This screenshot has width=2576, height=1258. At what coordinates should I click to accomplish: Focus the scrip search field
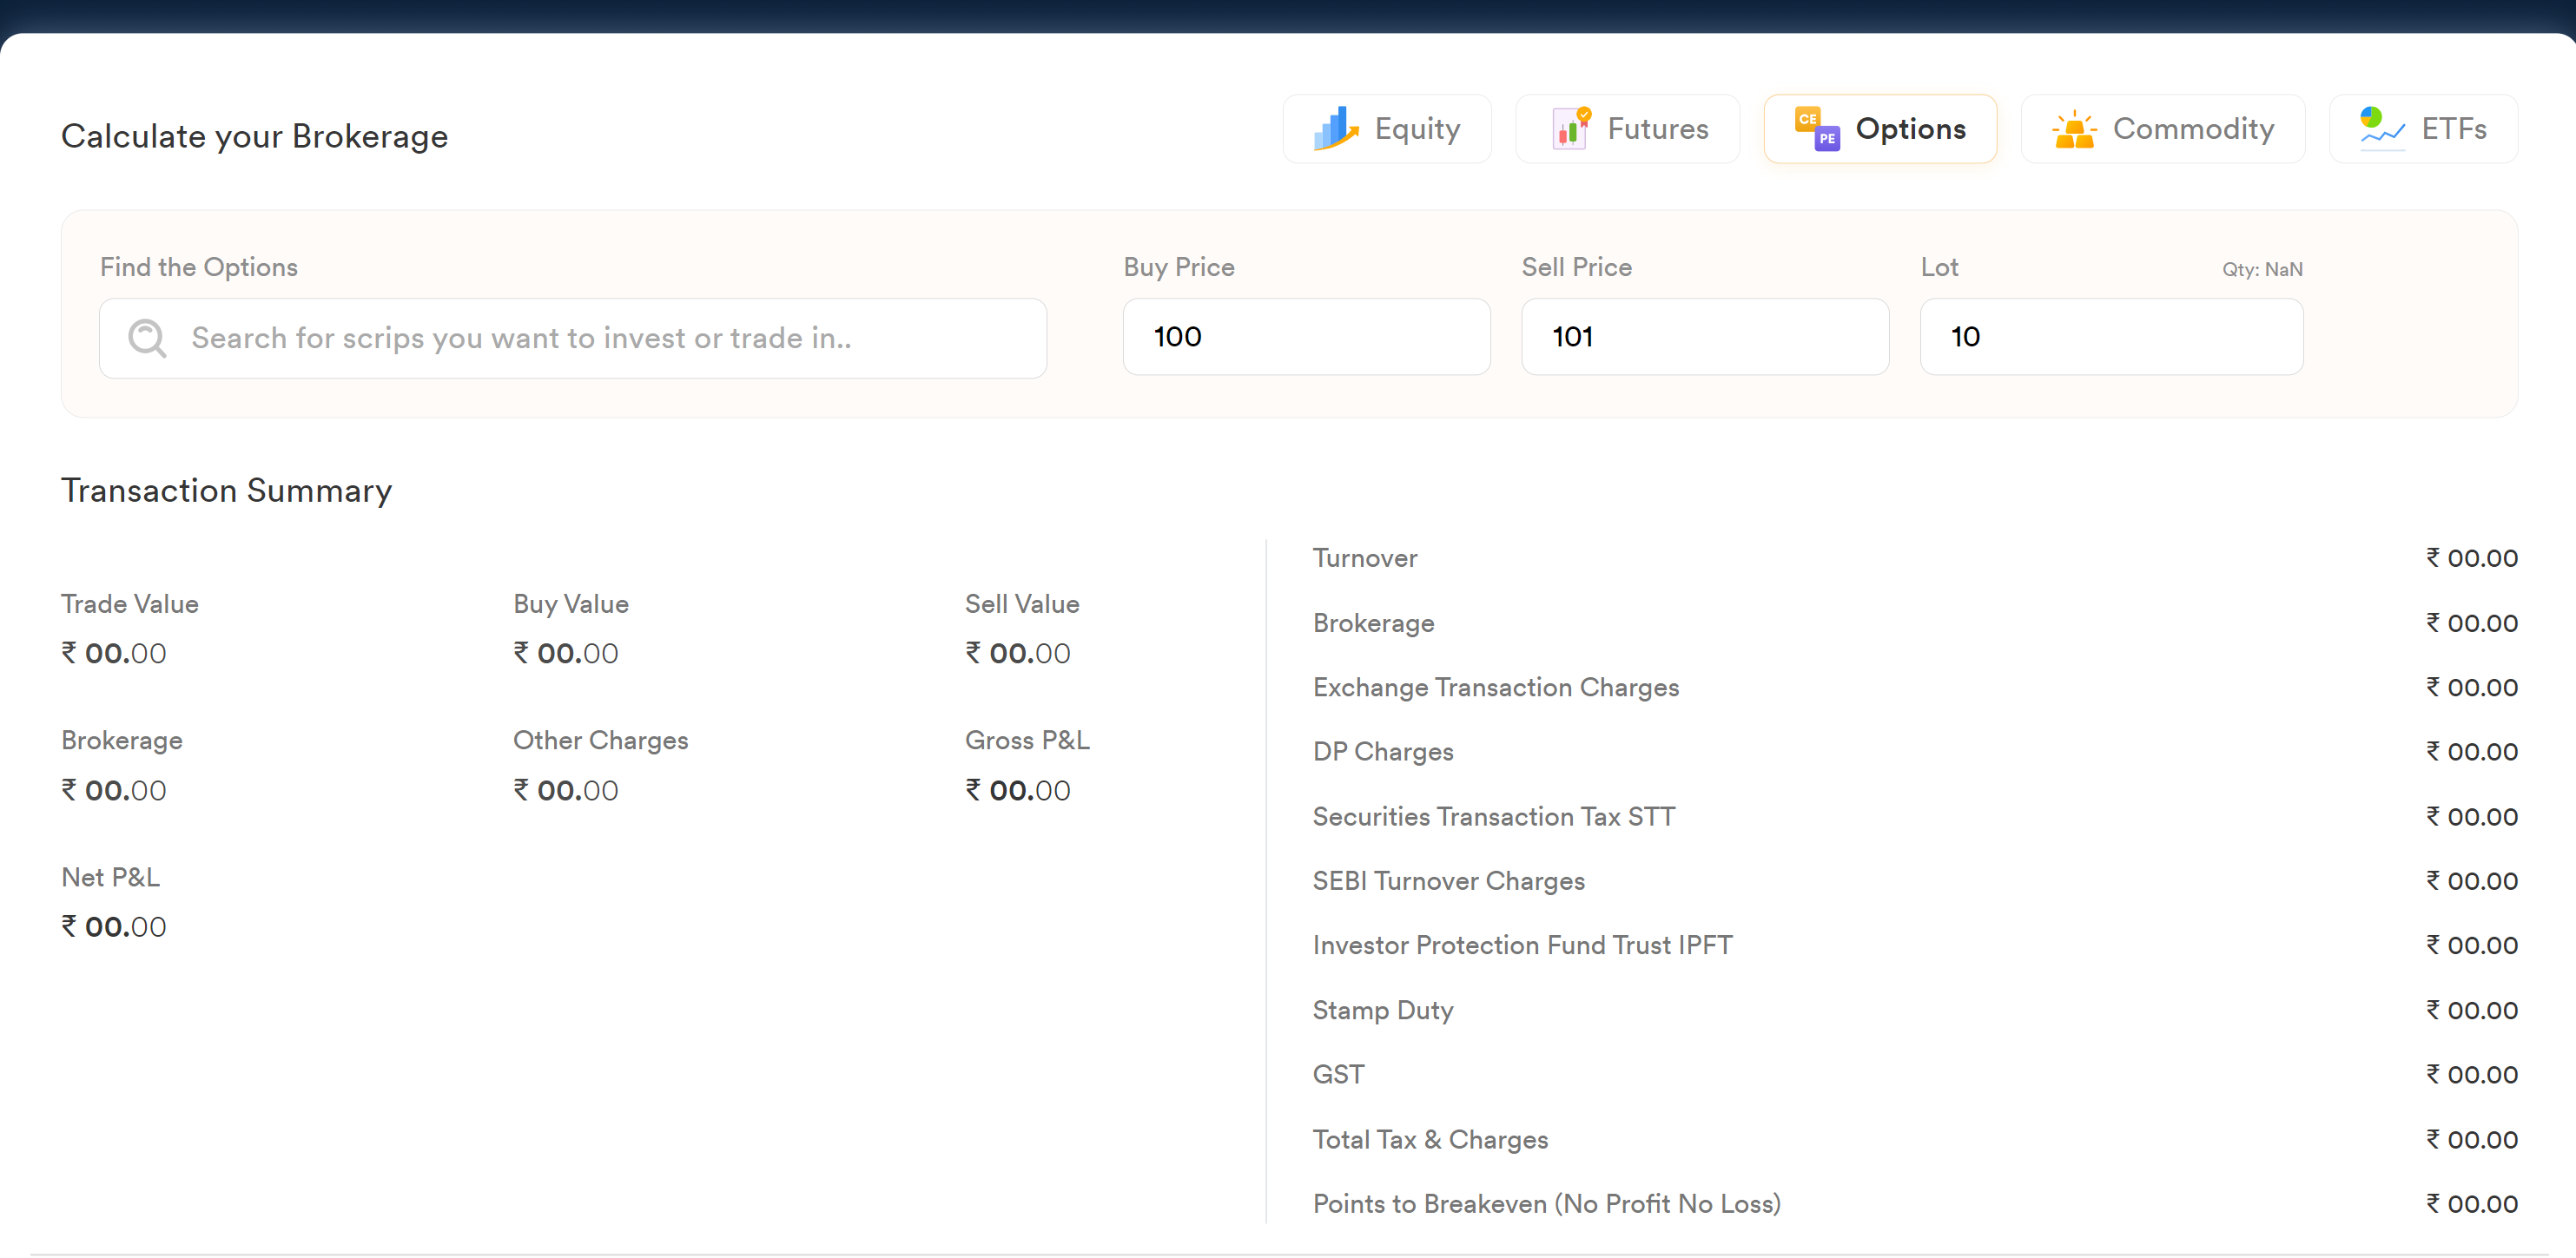[x=600, y=338]
